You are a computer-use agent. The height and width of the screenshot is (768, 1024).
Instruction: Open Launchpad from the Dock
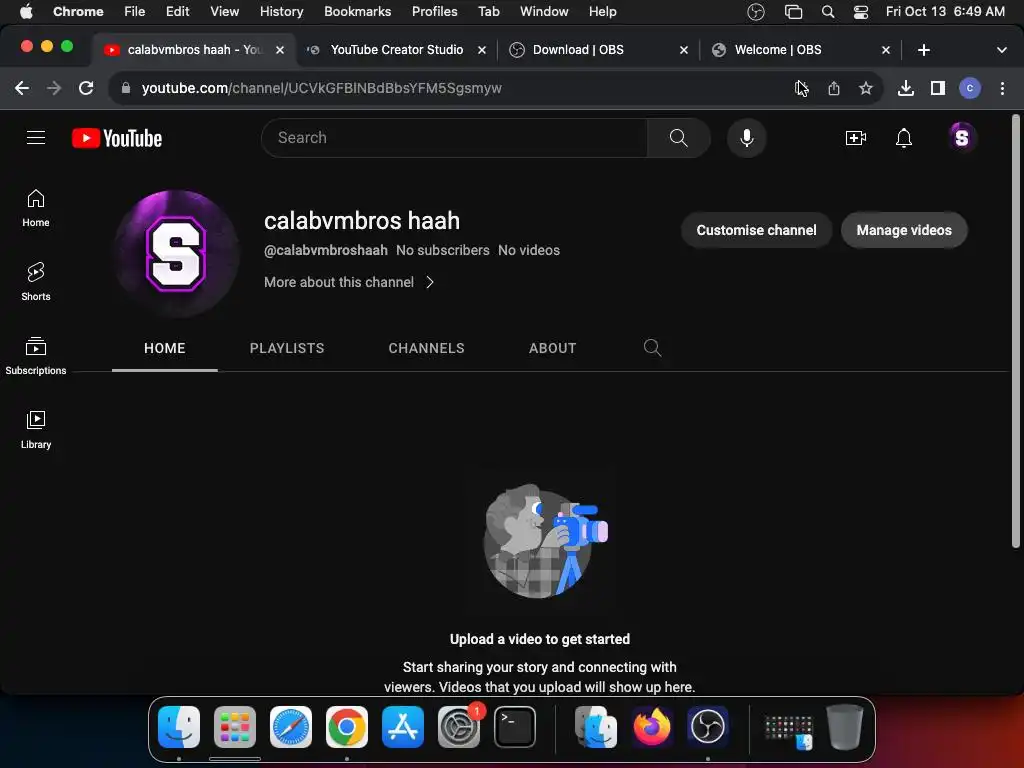[234, 726]
